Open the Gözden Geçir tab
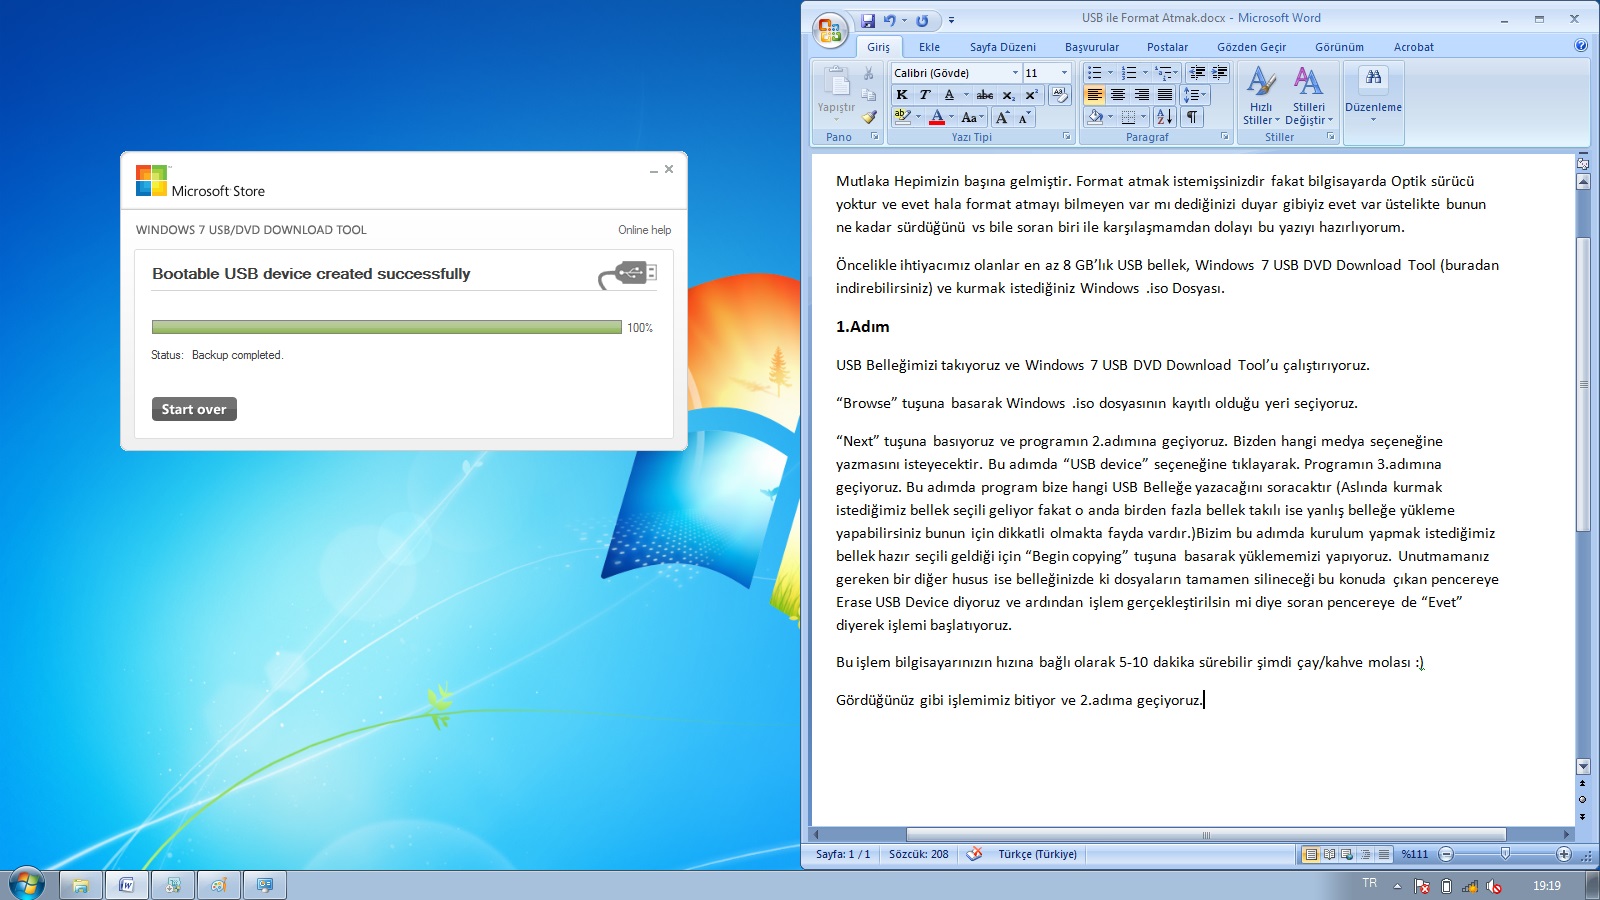The height and width of the screenshot is (900, 1600). (1251, 47)
